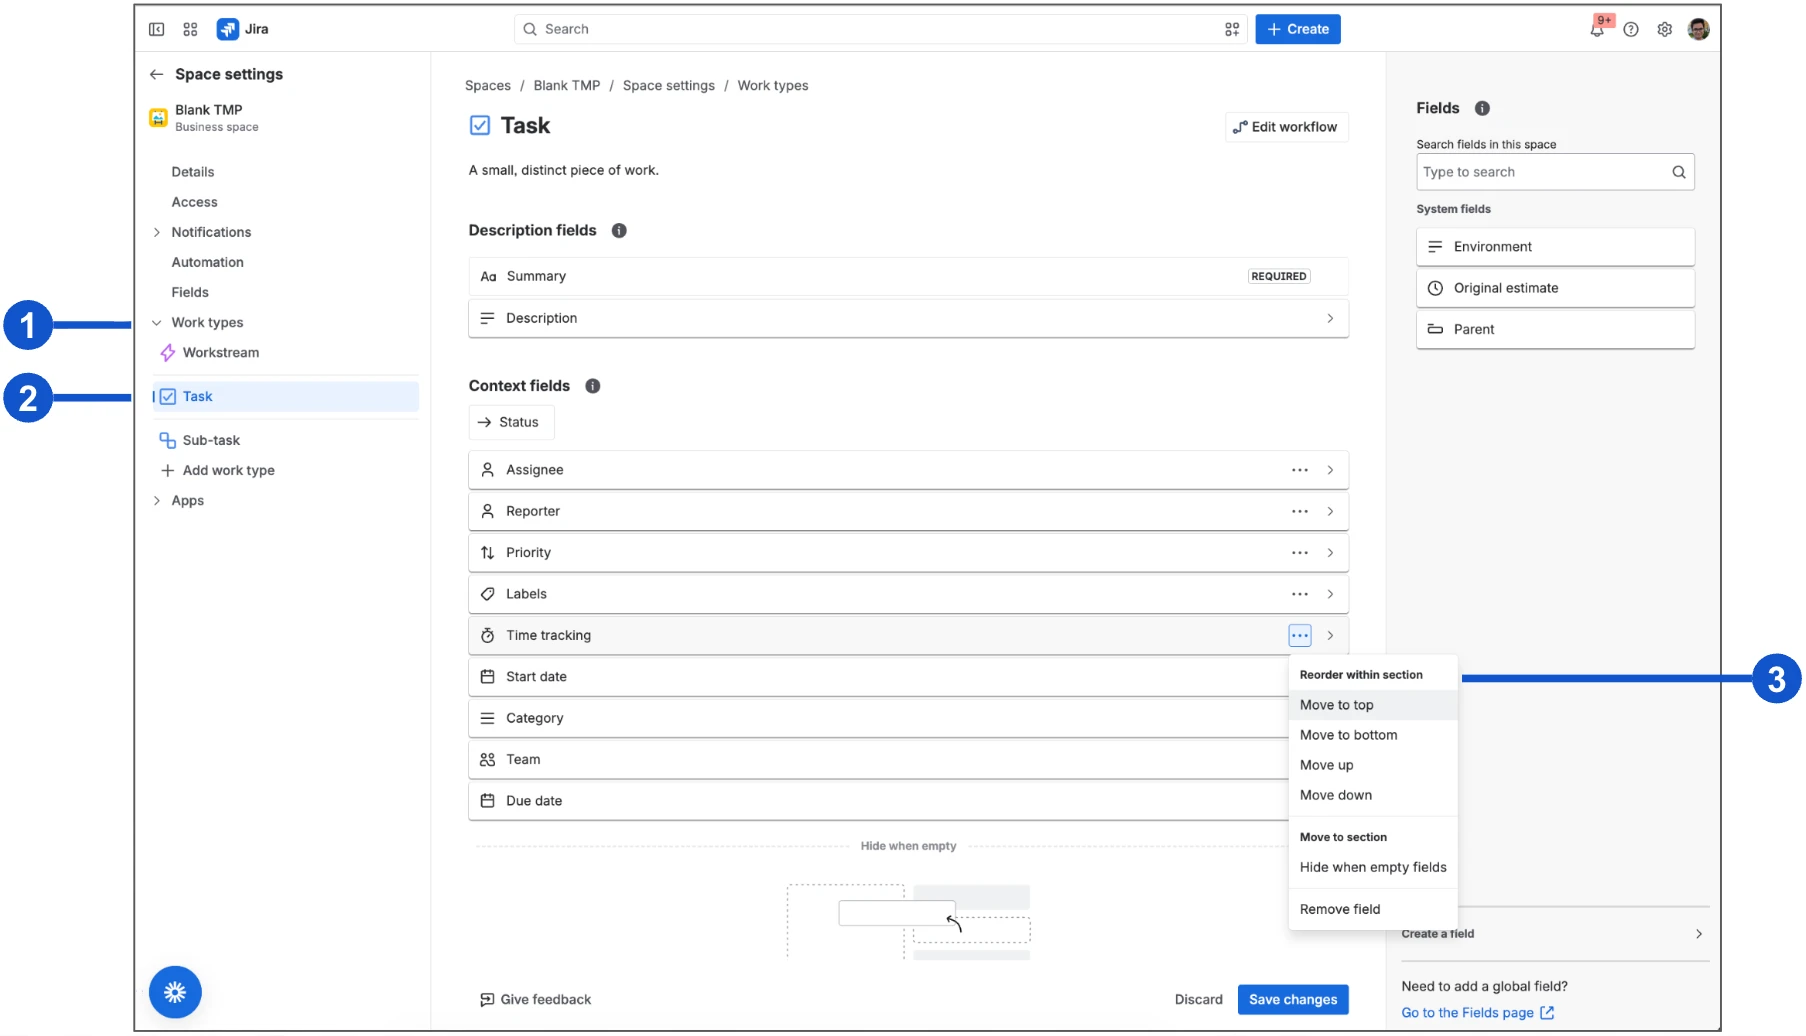The height and width of the screenshot is (1036, 1806).
Task: Click the Description fields info icon
Action: coord(619,230)
